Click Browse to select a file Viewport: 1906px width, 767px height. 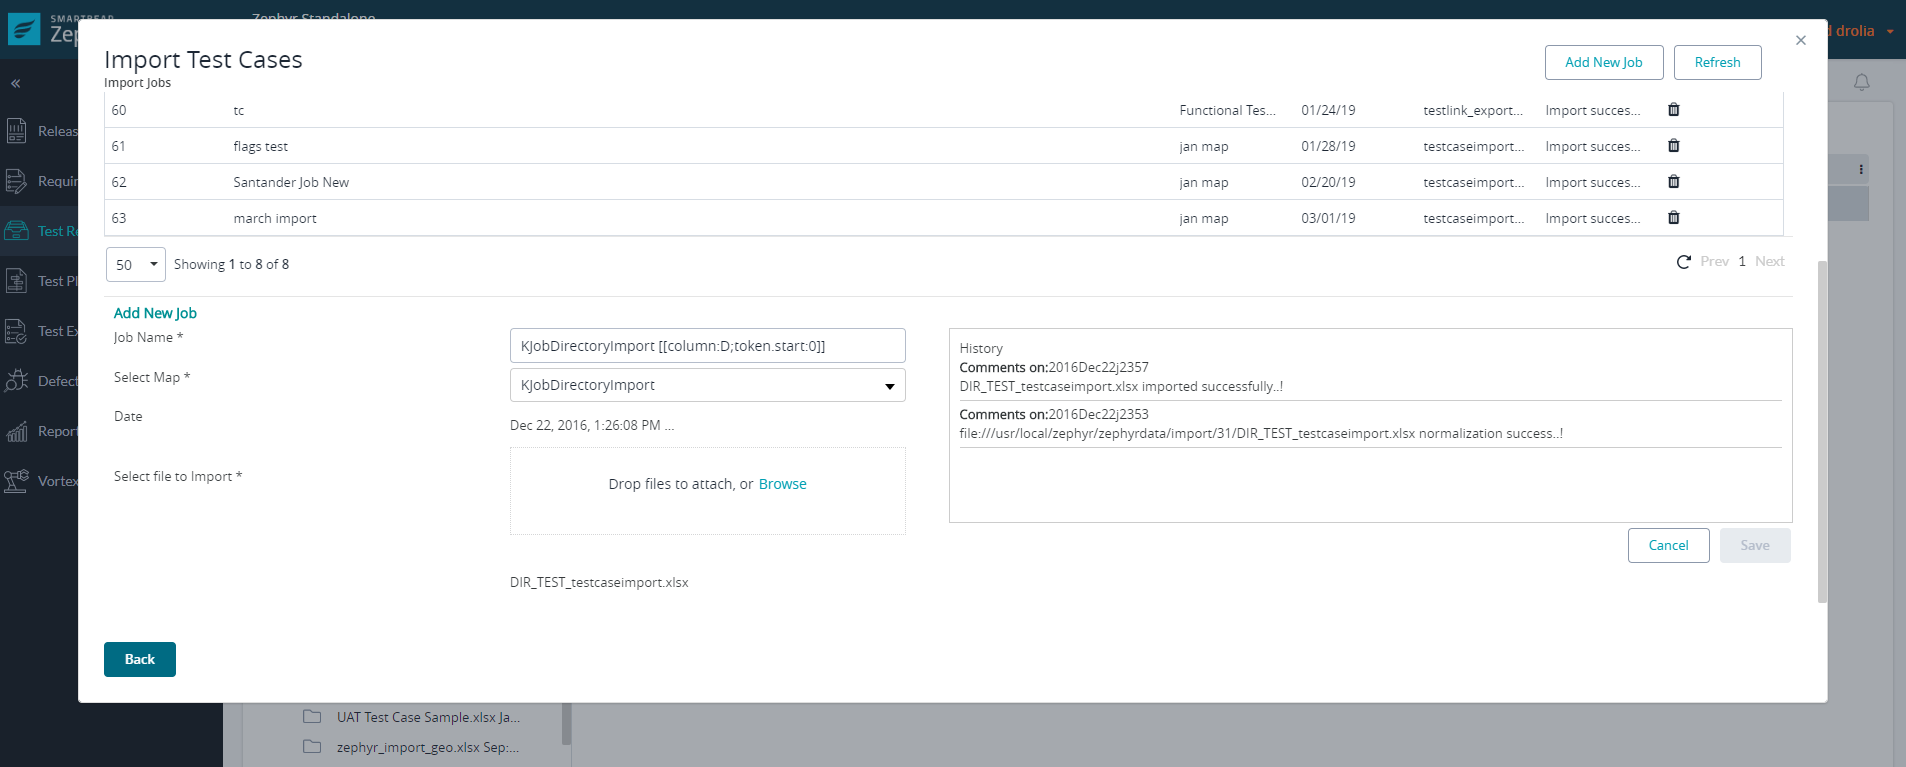click(782, 484)
